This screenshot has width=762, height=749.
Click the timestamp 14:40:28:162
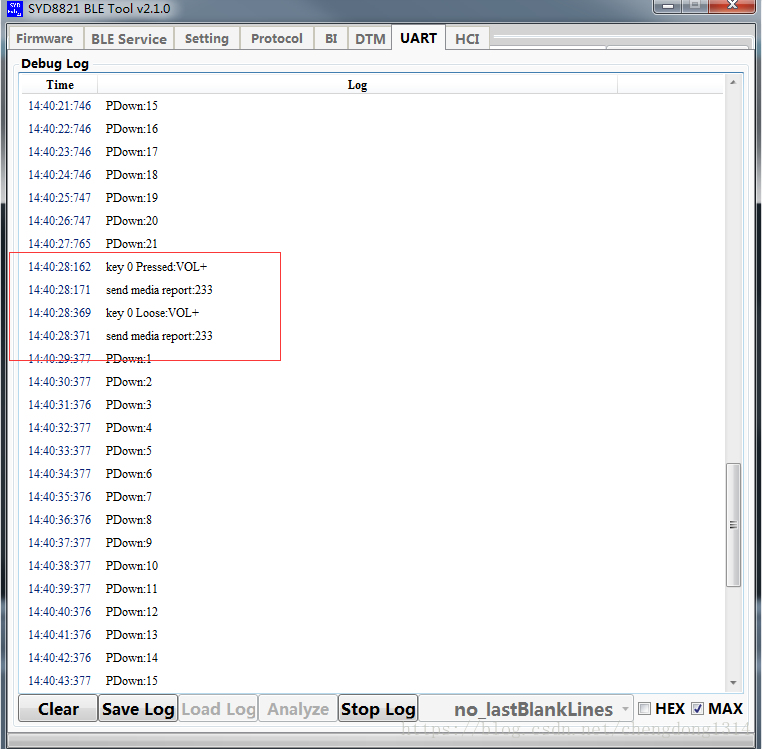tap(59, 266)
